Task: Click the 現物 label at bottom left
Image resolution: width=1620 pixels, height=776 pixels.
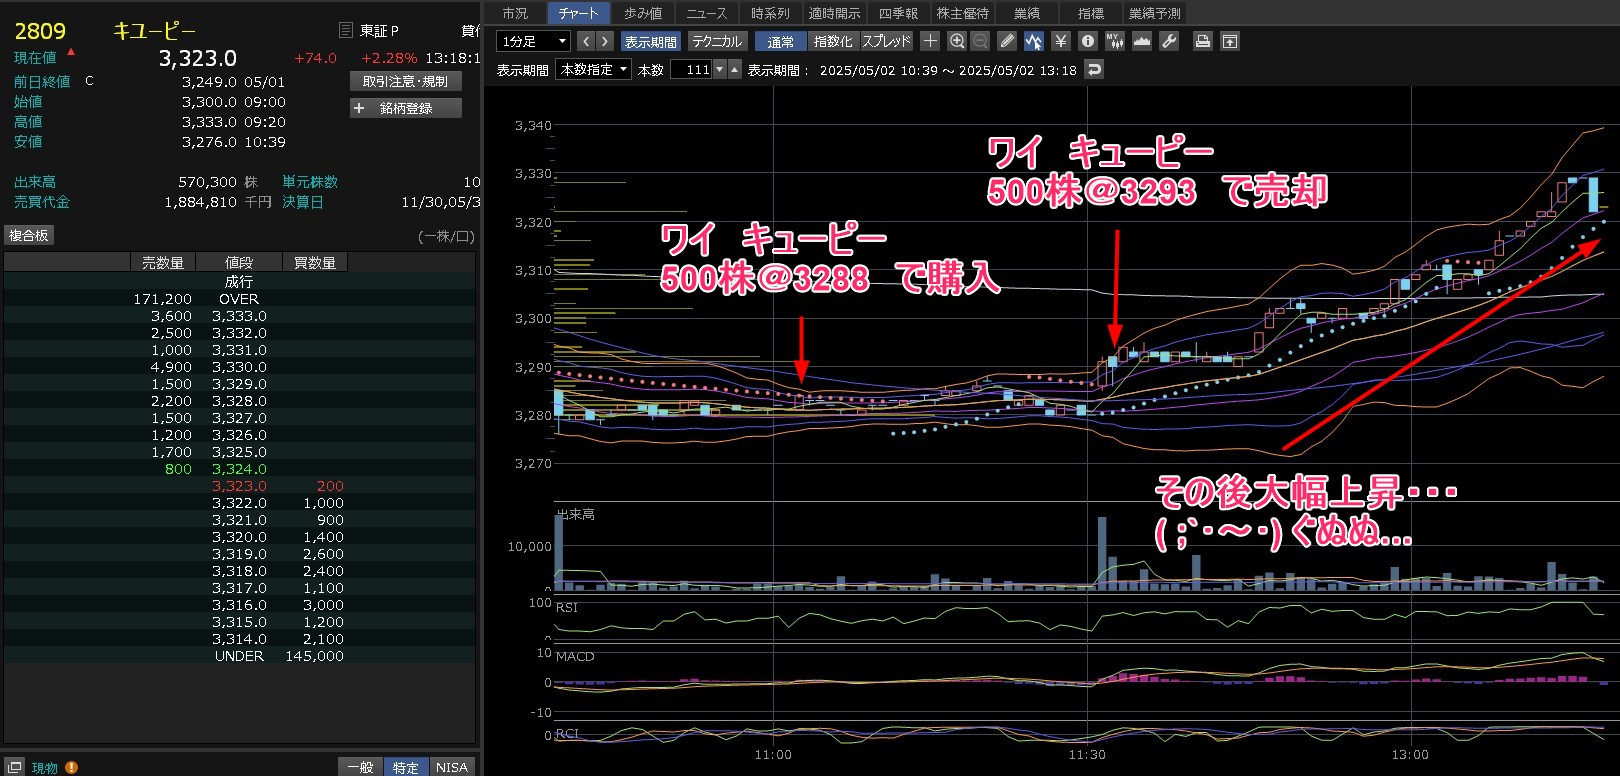Action: click(x=45, y=768)
